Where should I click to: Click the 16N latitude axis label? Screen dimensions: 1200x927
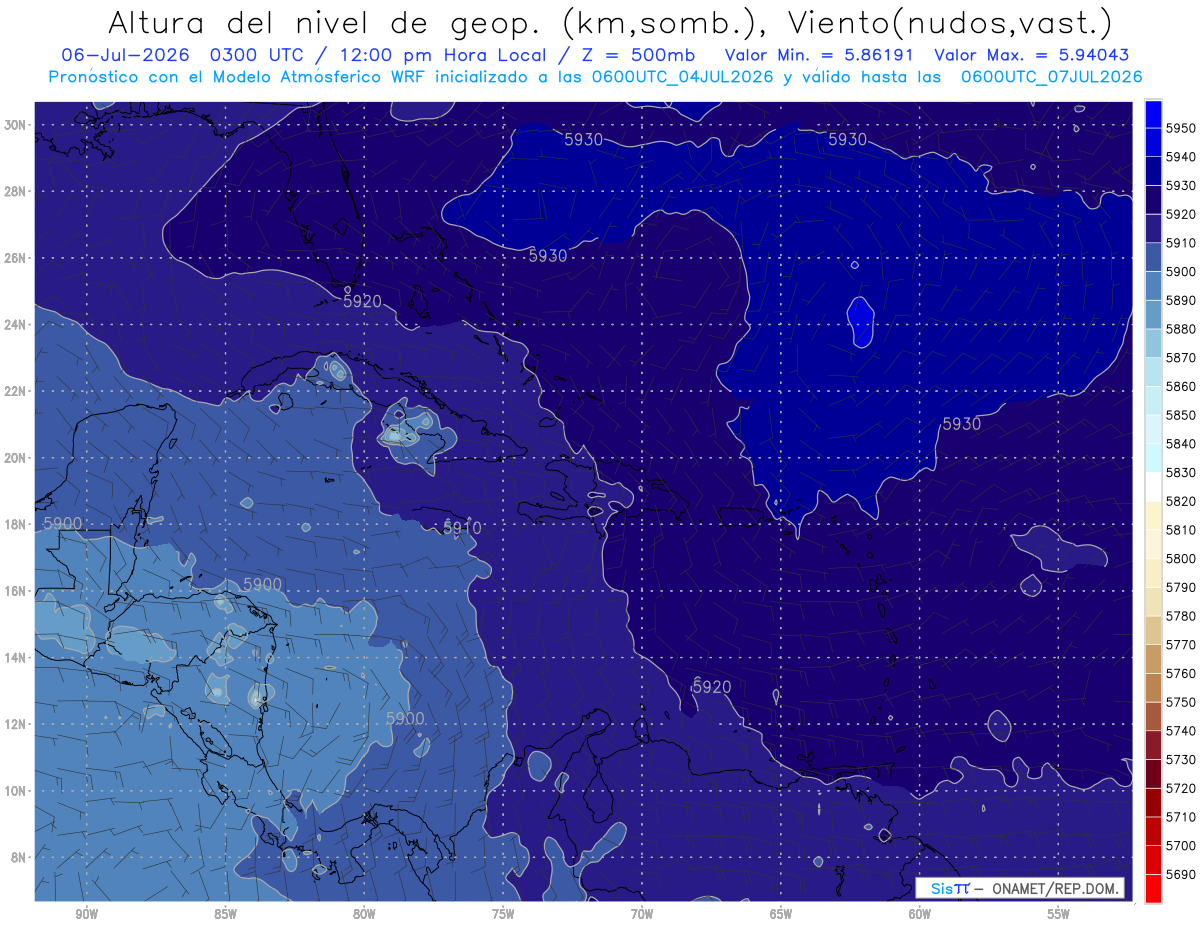click(15, 591)
